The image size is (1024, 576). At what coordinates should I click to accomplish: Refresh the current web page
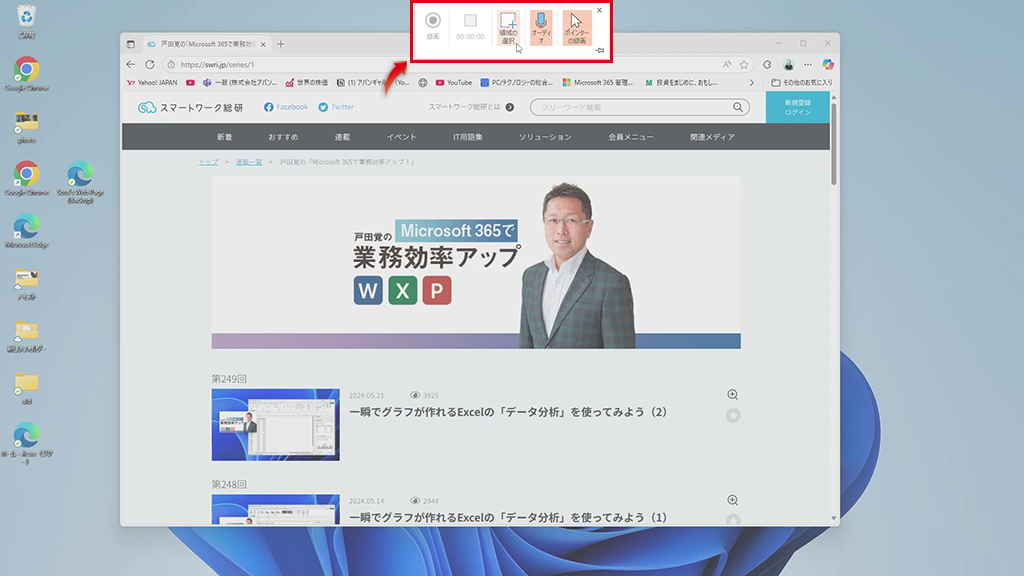pyautogui.click(x=150, y=65)
